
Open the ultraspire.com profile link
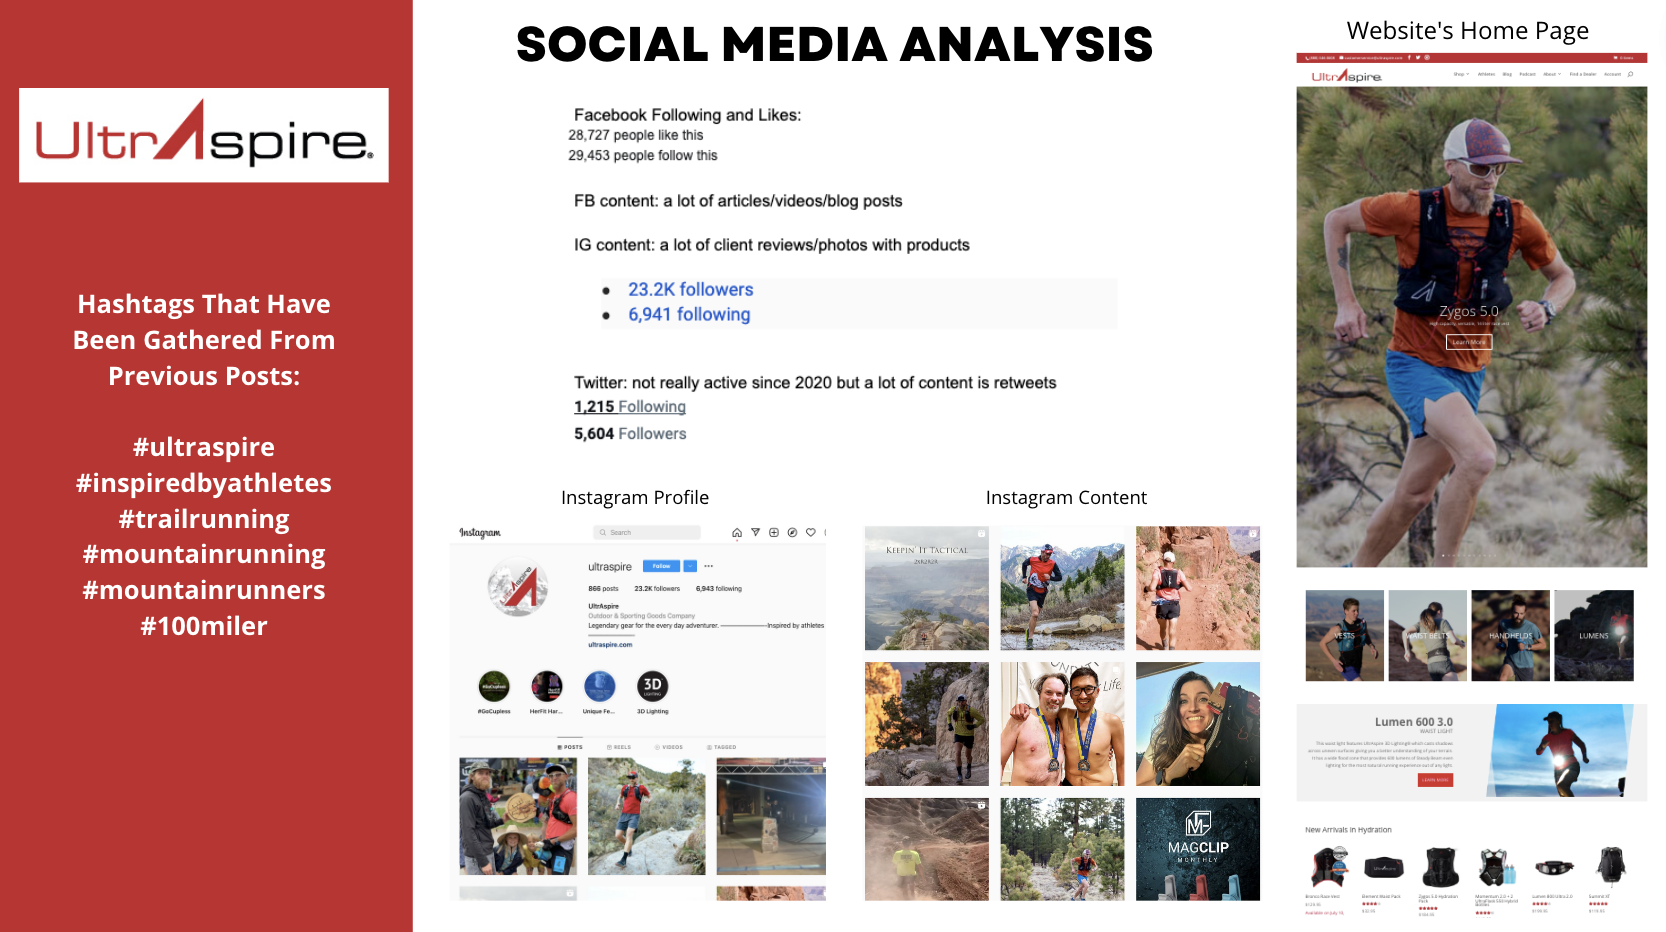tap(610, 645)
